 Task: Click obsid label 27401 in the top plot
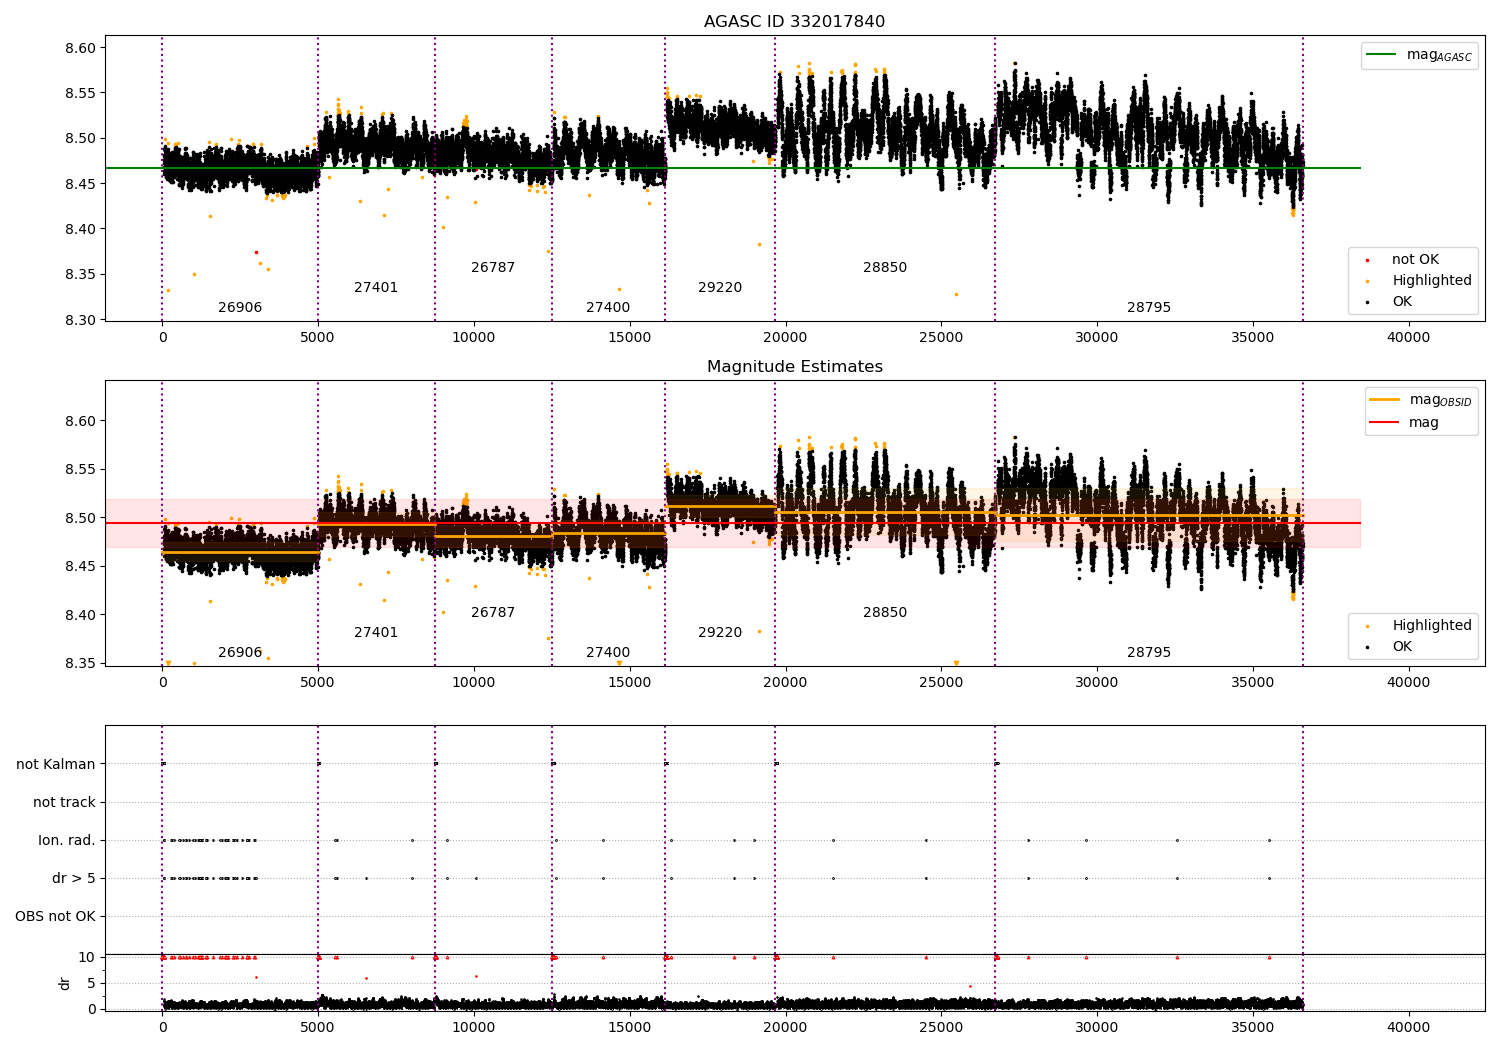[376, 288]
